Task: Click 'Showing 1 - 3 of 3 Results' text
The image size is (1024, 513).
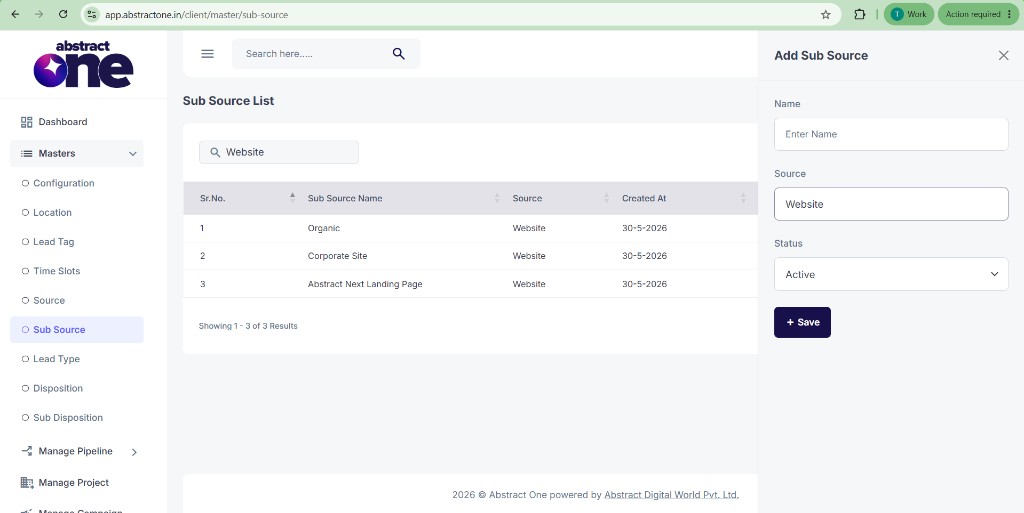Action: click(x=248, y=326)
